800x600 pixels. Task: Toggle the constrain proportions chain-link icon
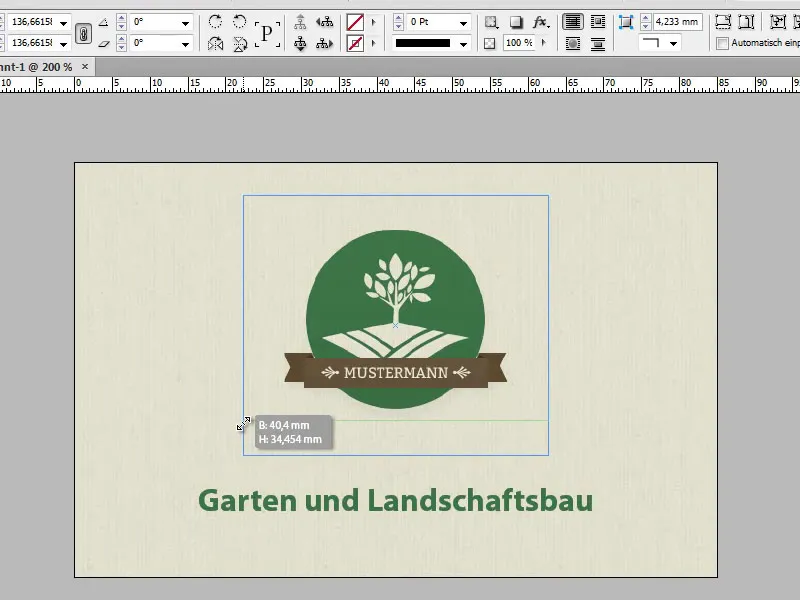click(83, 34)
